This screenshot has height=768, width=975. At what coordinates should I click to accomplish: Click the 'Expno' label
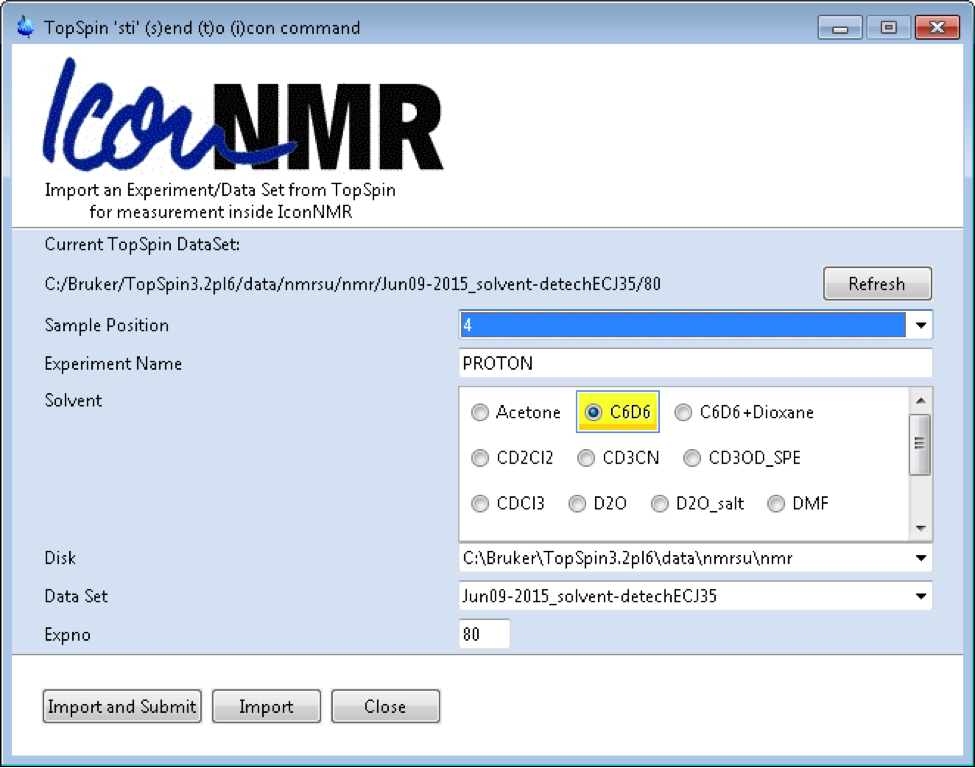(x=67, y=635)
